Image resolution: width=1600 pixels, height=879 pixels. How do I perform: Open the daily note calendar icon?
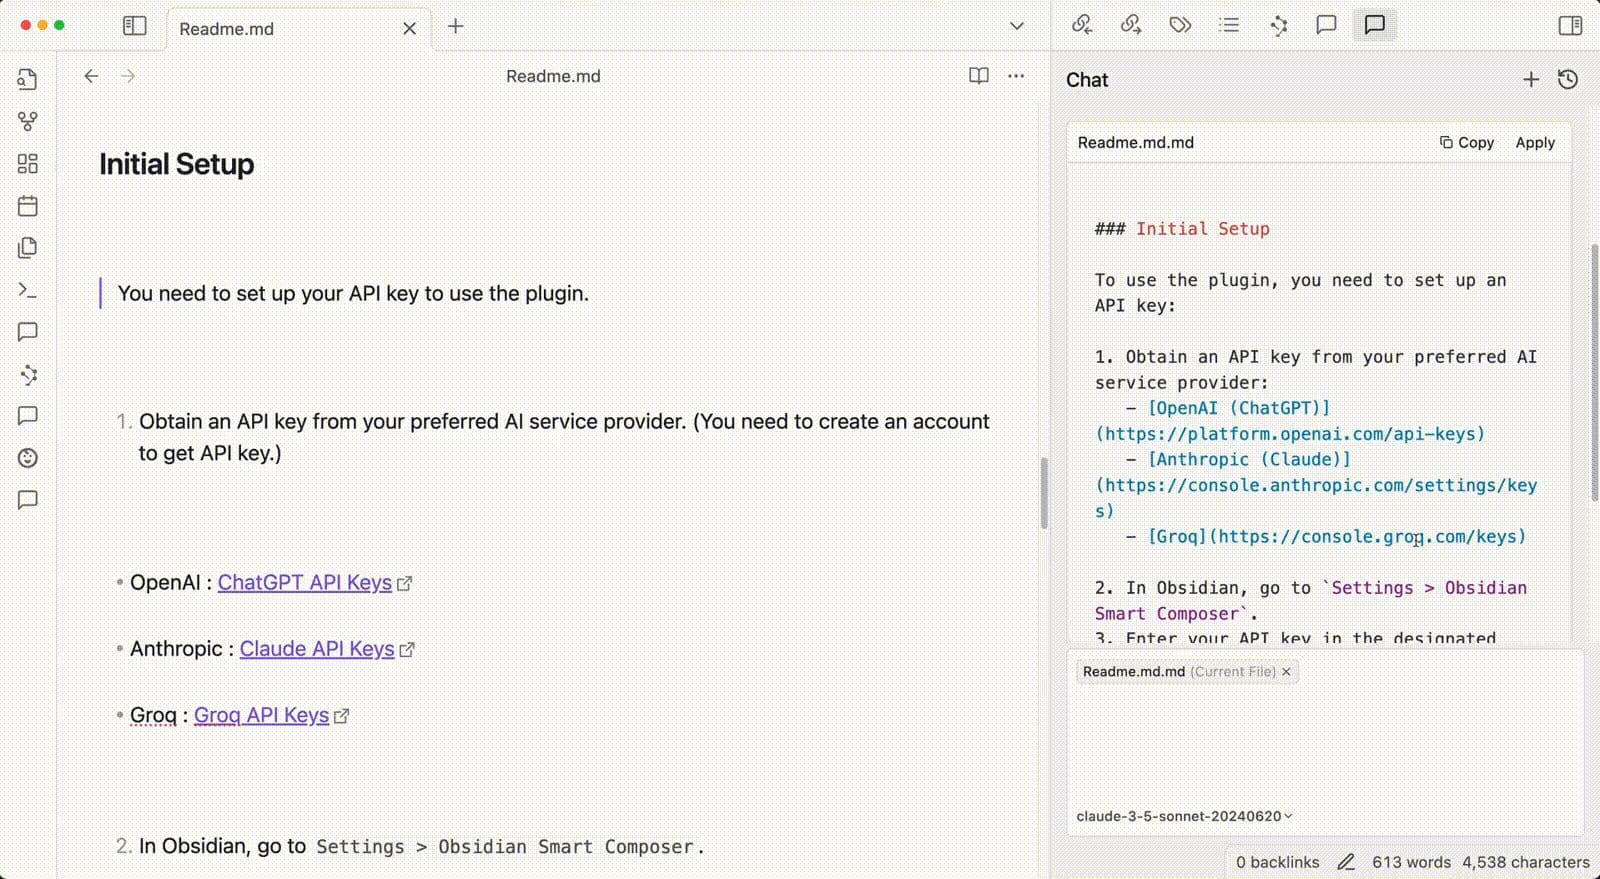28,206
